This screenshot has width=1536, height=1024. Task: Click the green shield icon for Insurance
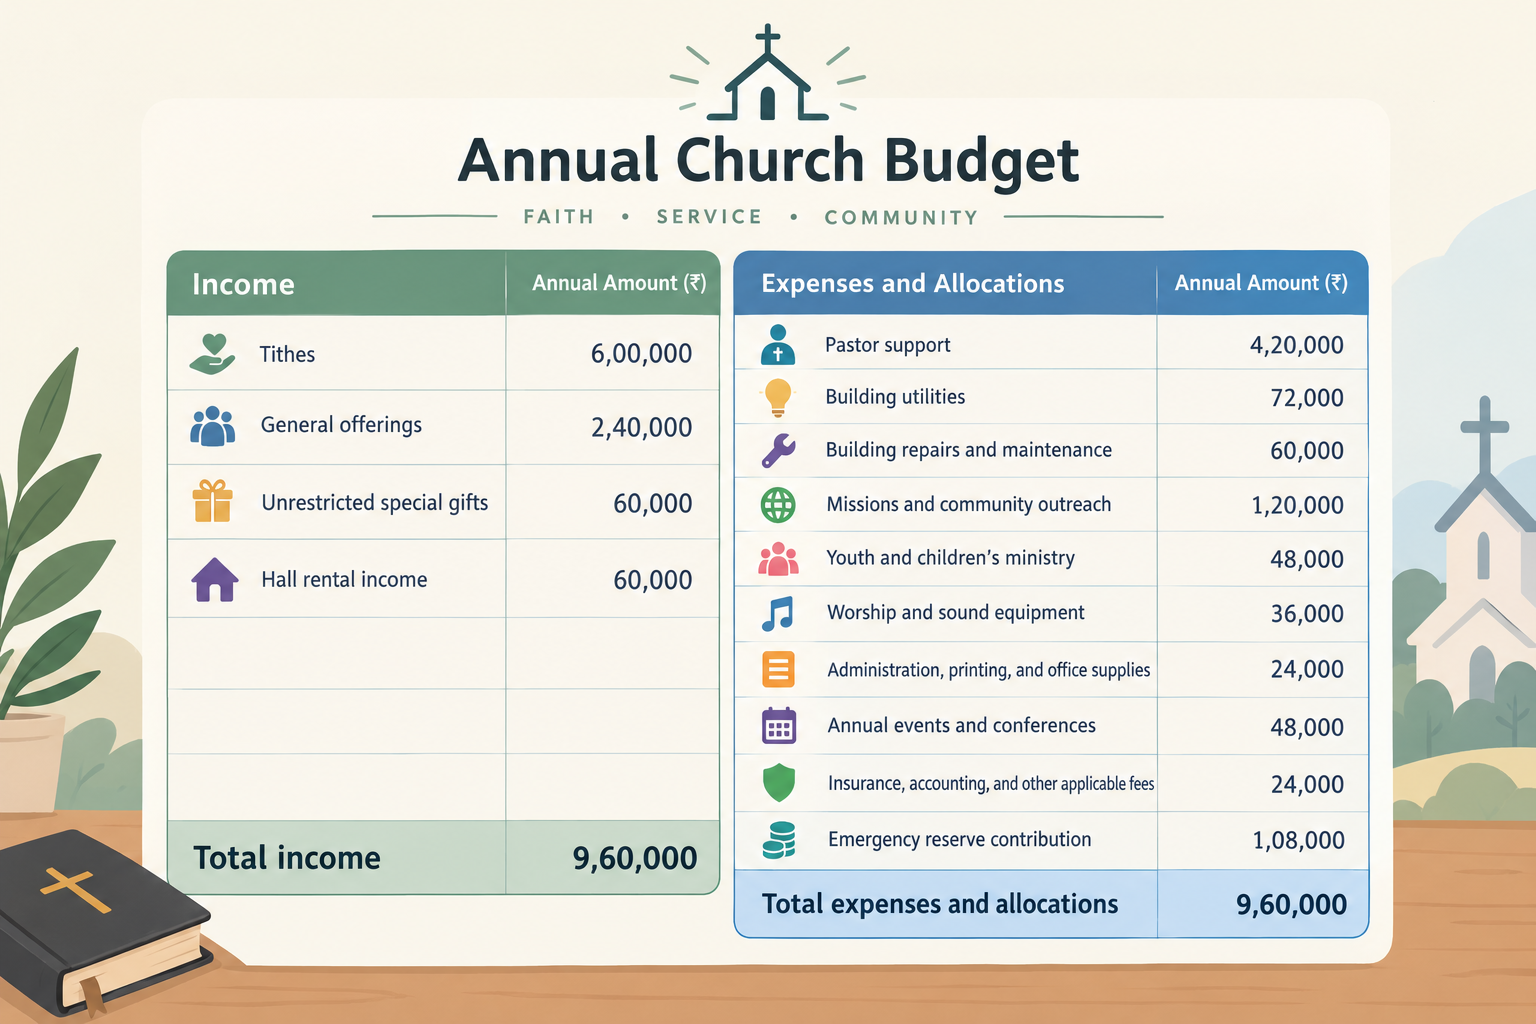pyautogui.click(x=778, y=783)
